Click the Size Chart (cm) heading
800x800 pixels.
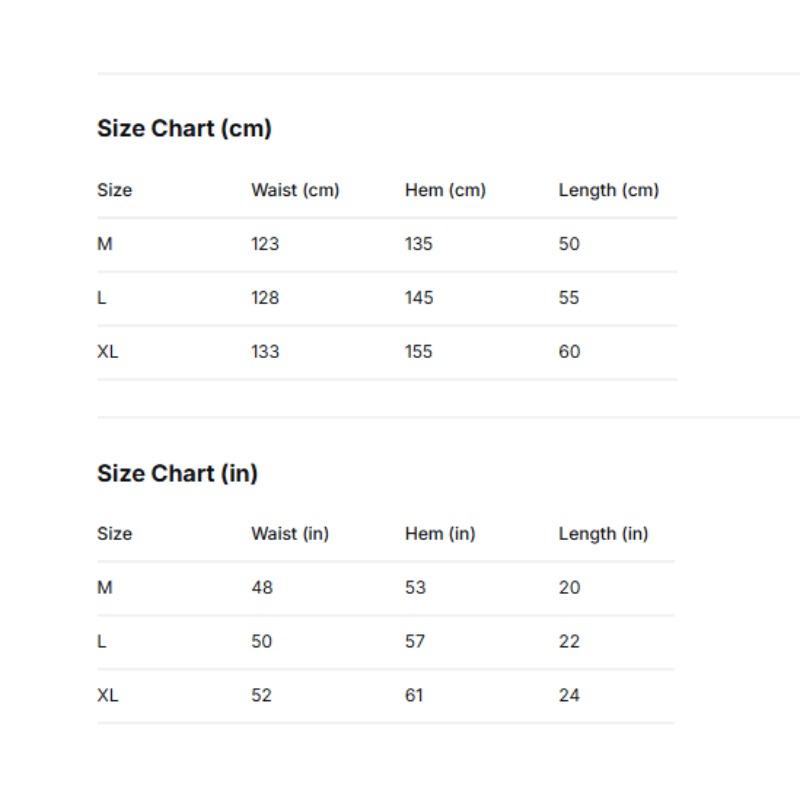[184, 128]
